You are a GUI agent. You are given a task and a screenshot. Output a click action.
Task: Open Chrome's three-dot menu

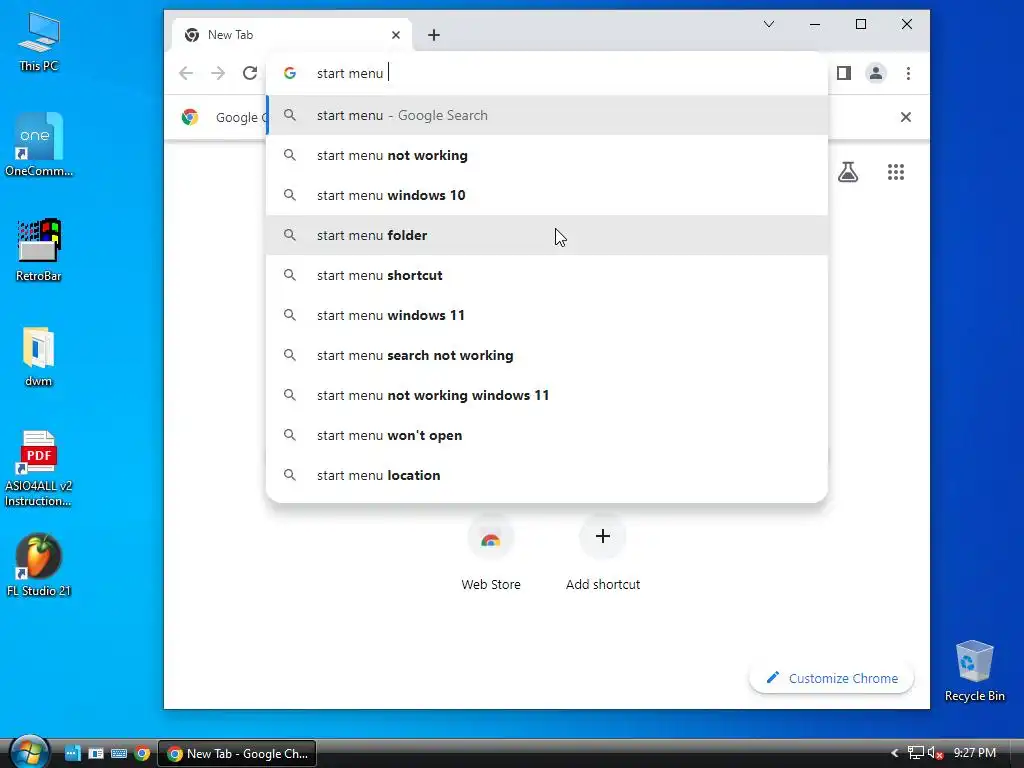pyautogui.click(x=908, y=73)
